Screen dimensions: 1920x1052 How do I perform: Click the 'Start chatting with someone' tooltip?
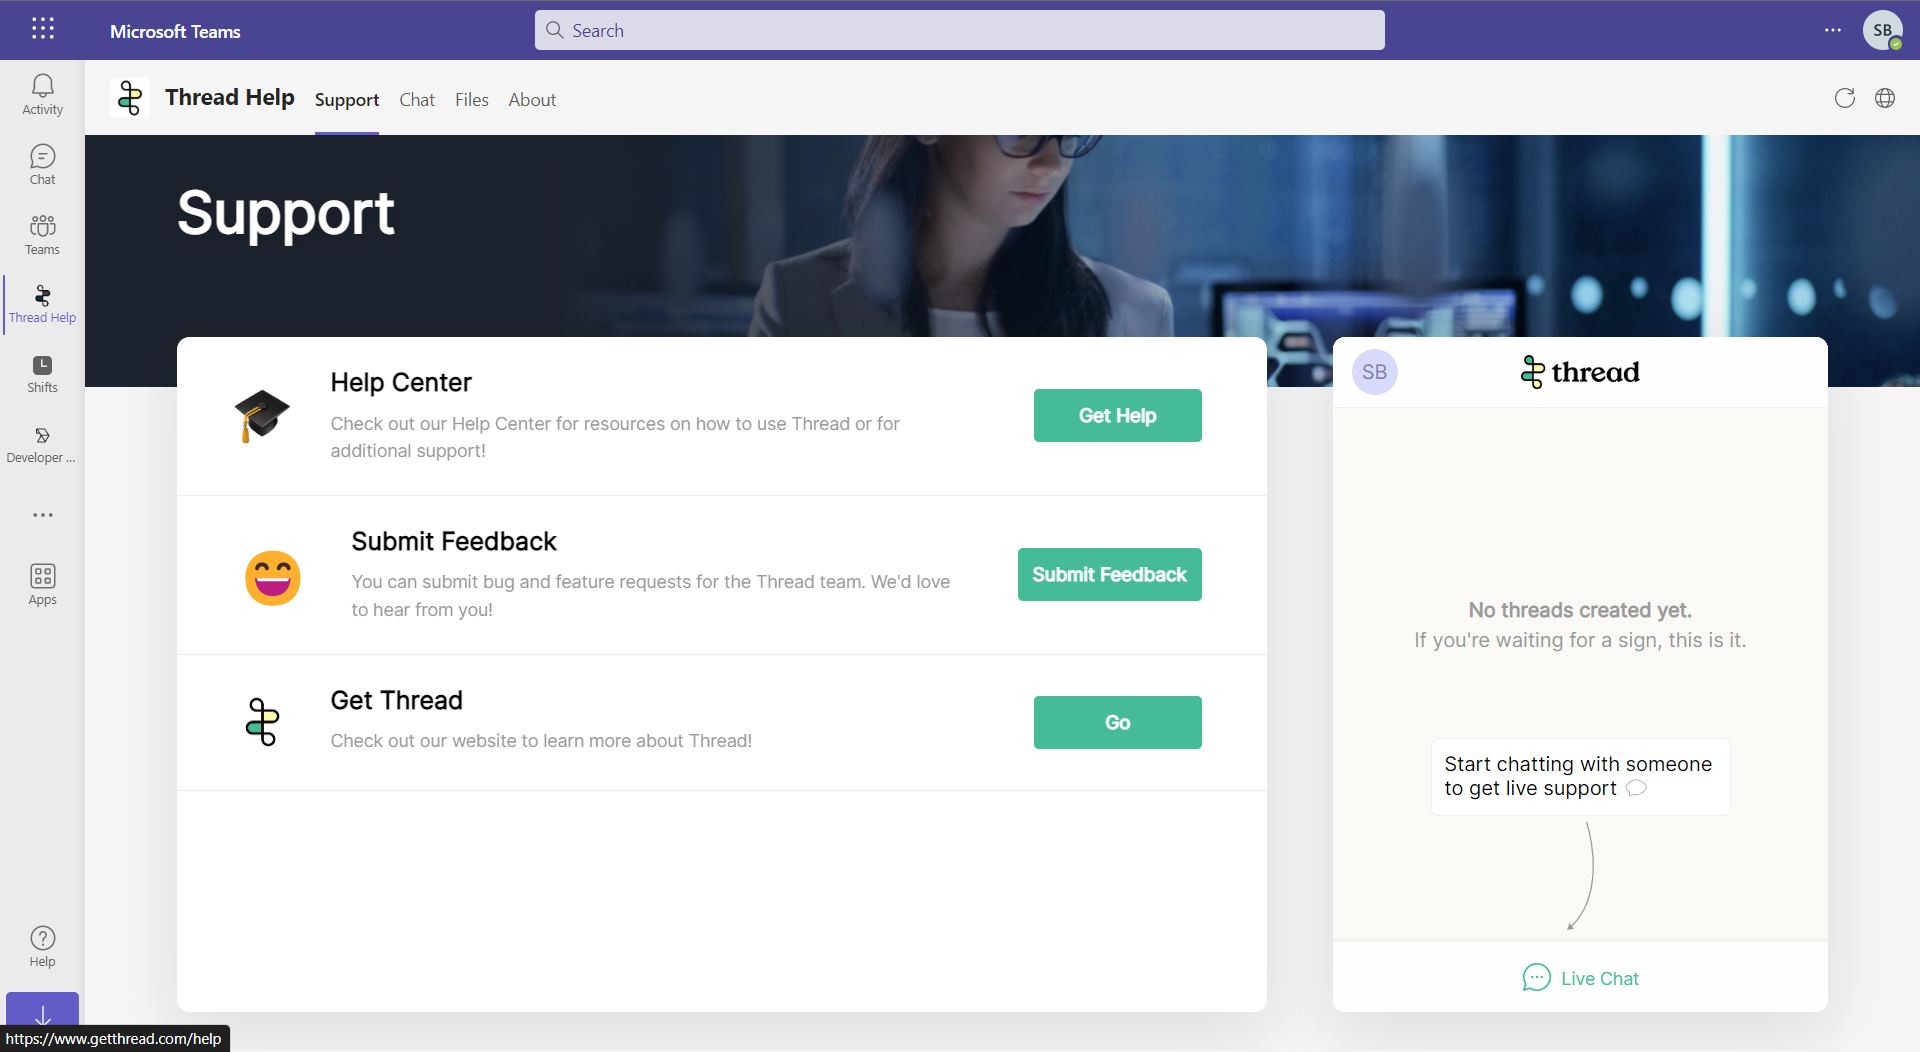(1580, 776)
